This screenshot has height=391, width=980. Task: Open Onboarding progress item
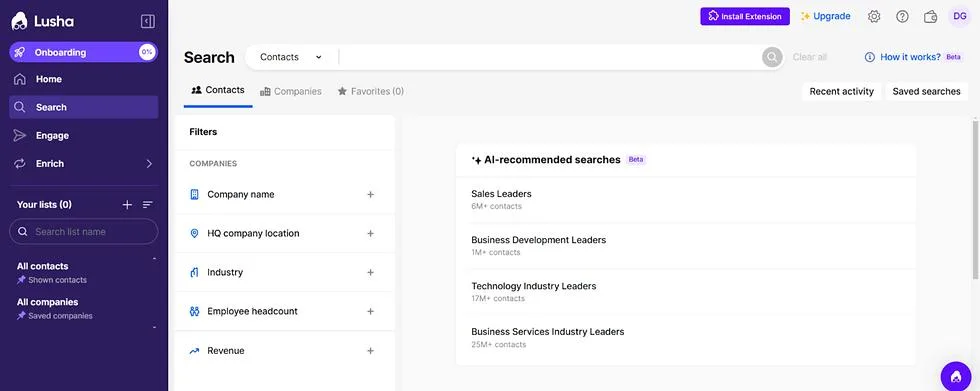pos(84,52)
